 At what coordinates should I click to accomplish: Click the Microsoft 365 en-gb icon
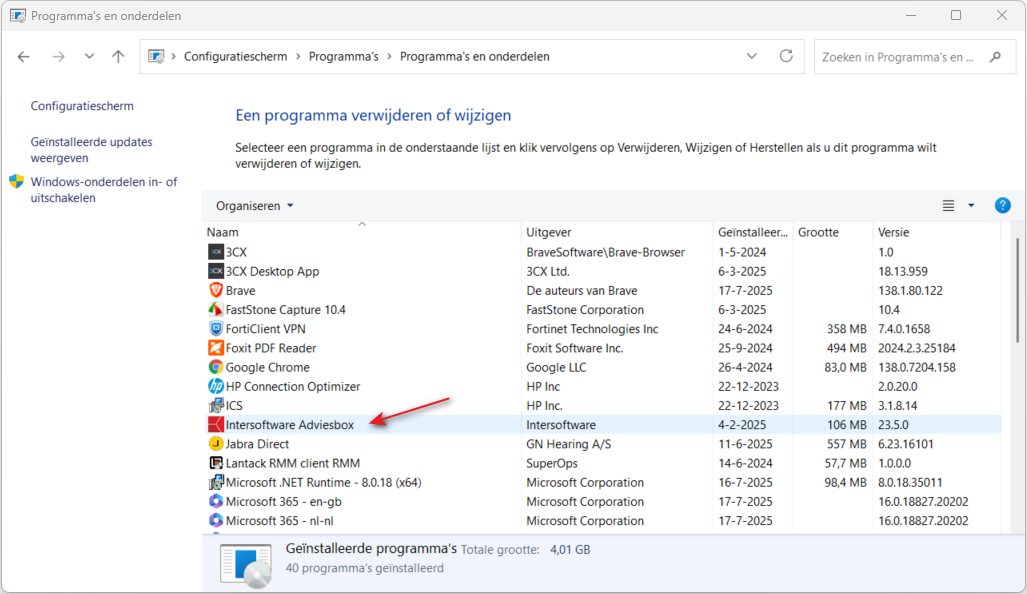(x=215, y=501)
